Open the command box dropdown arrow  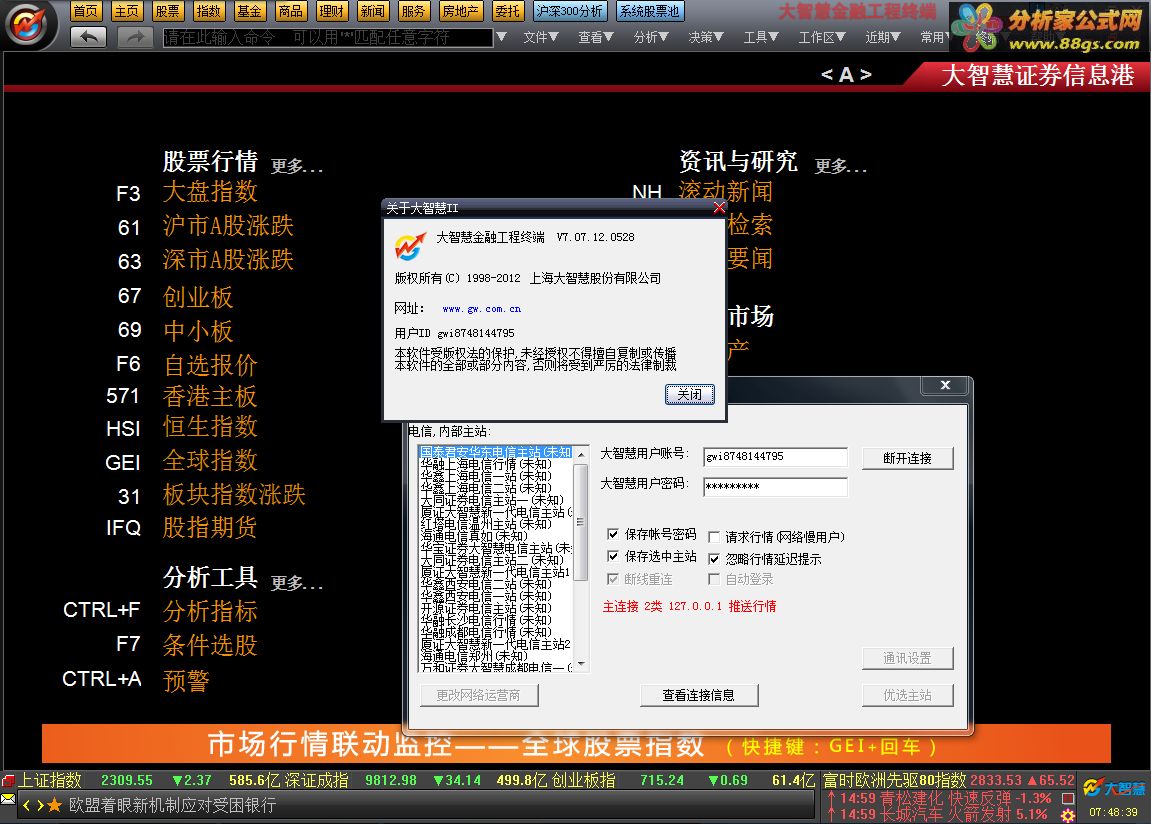pos(501,37)
